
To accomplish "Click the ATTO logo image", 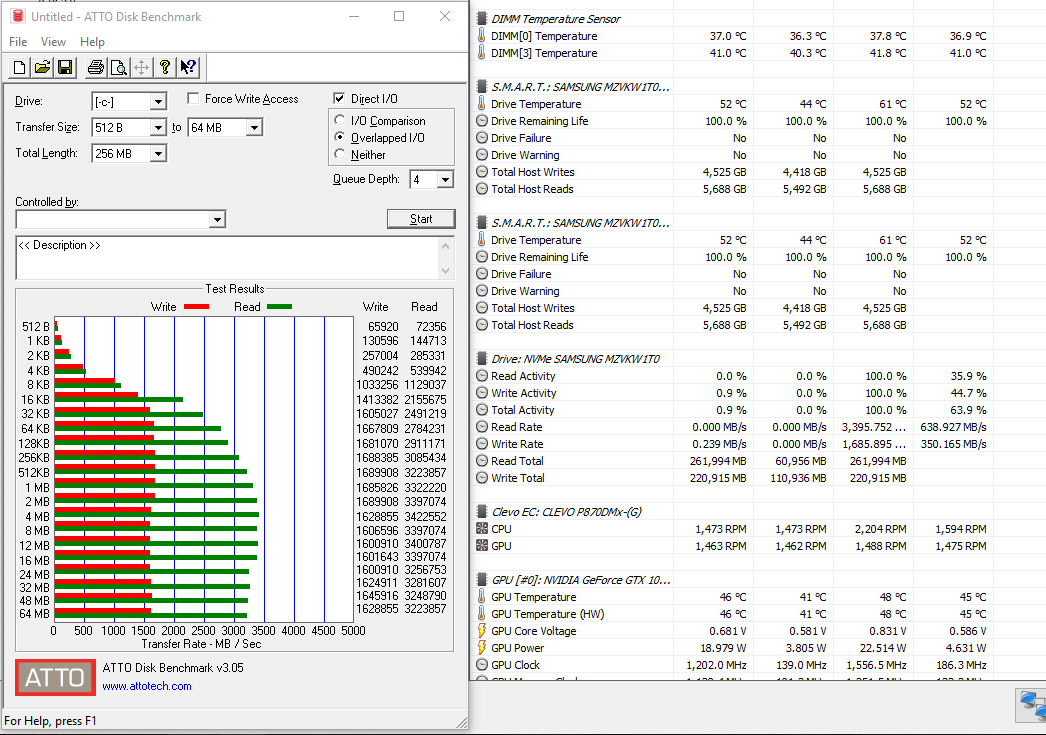I will (x=55, y=677).
